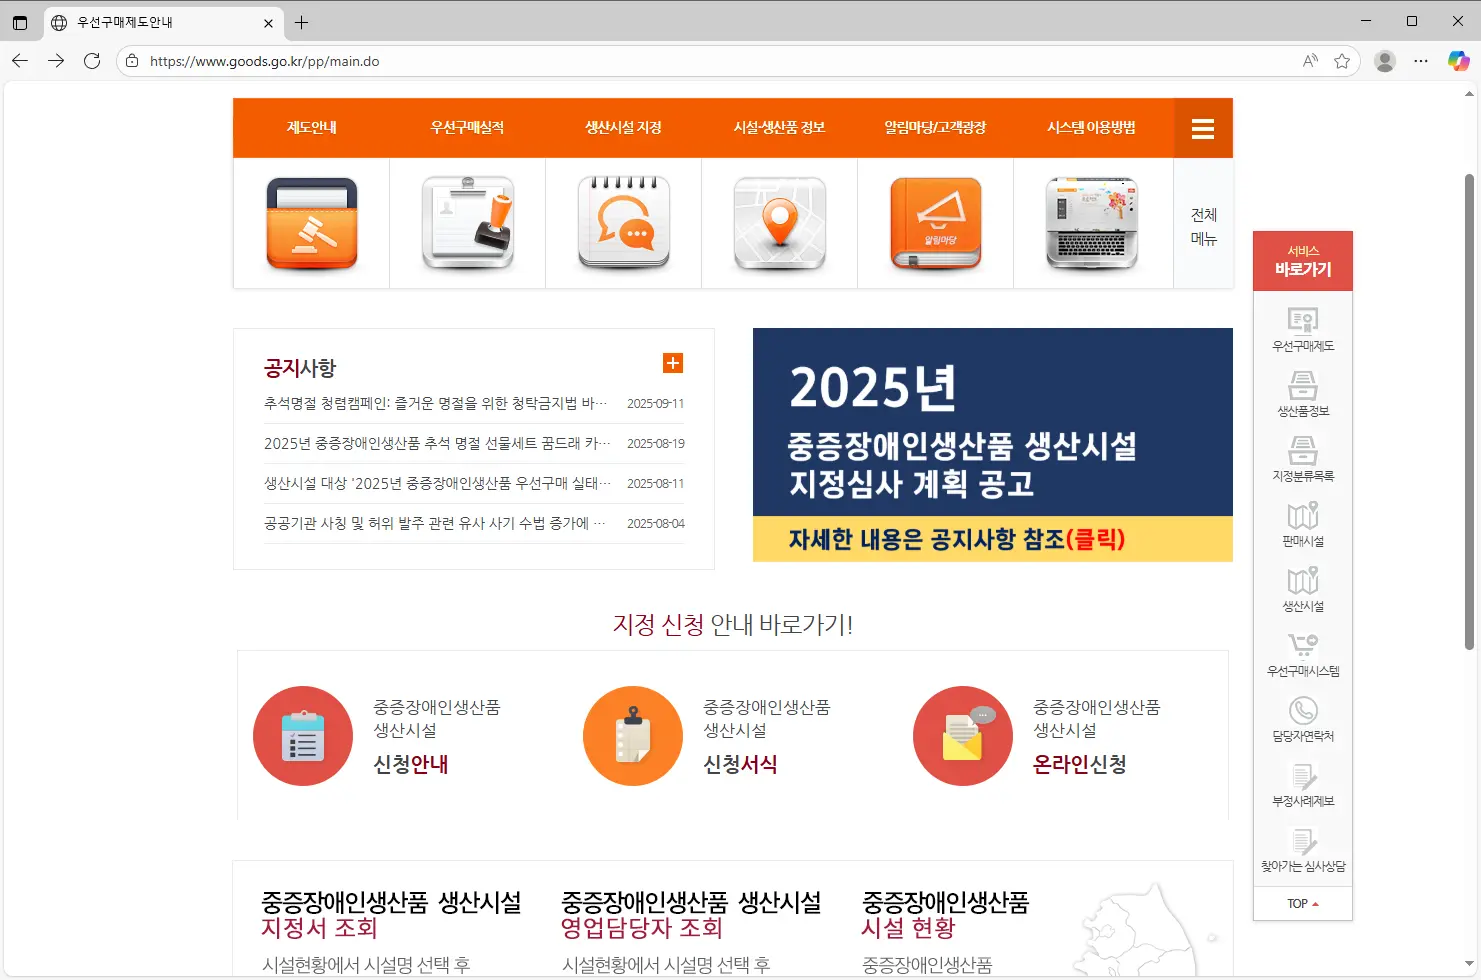Open 중증장애인생산품 생산시설 지정서 조회

tap(391, 914)
